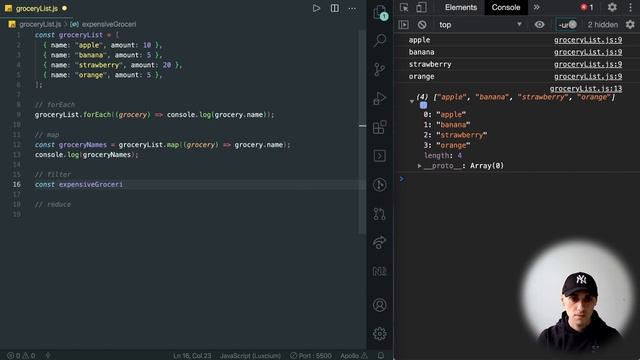Open the DevTools customize kebab menu
The image size is (640, 360).
630,7
